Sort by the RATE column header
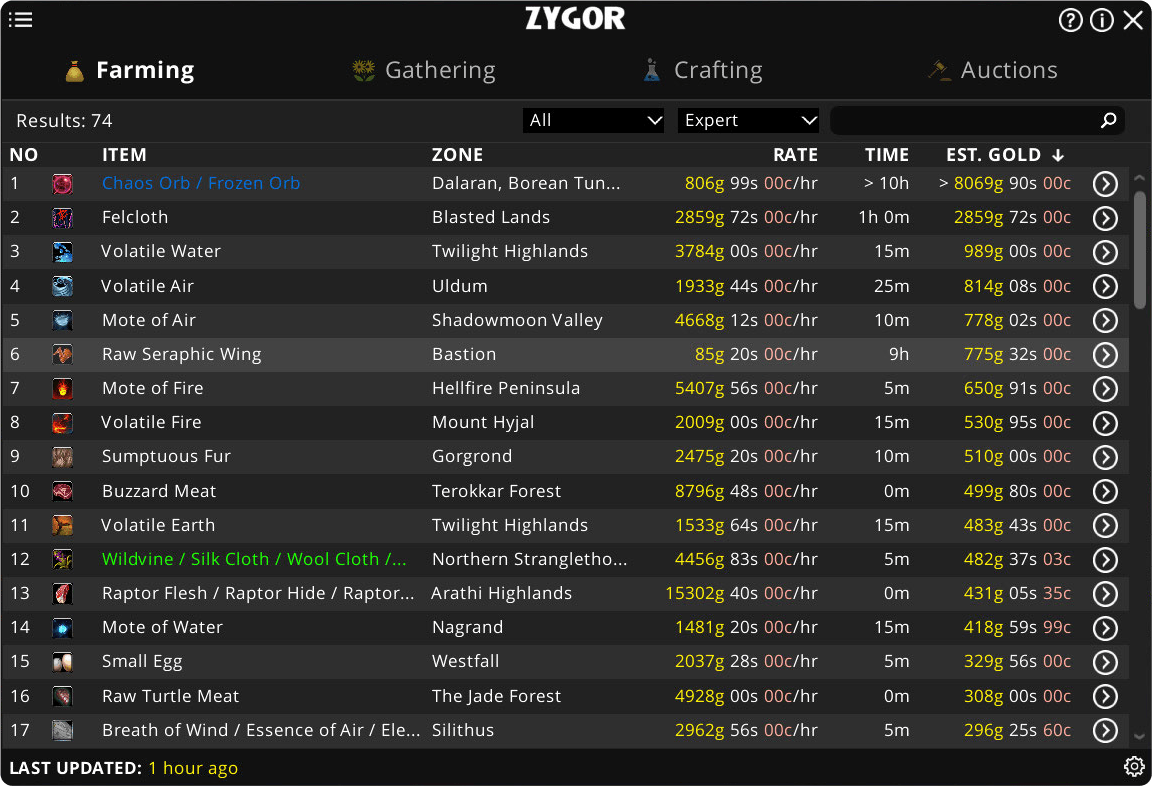The image size is (1152, 786). (x=795, y=154)
